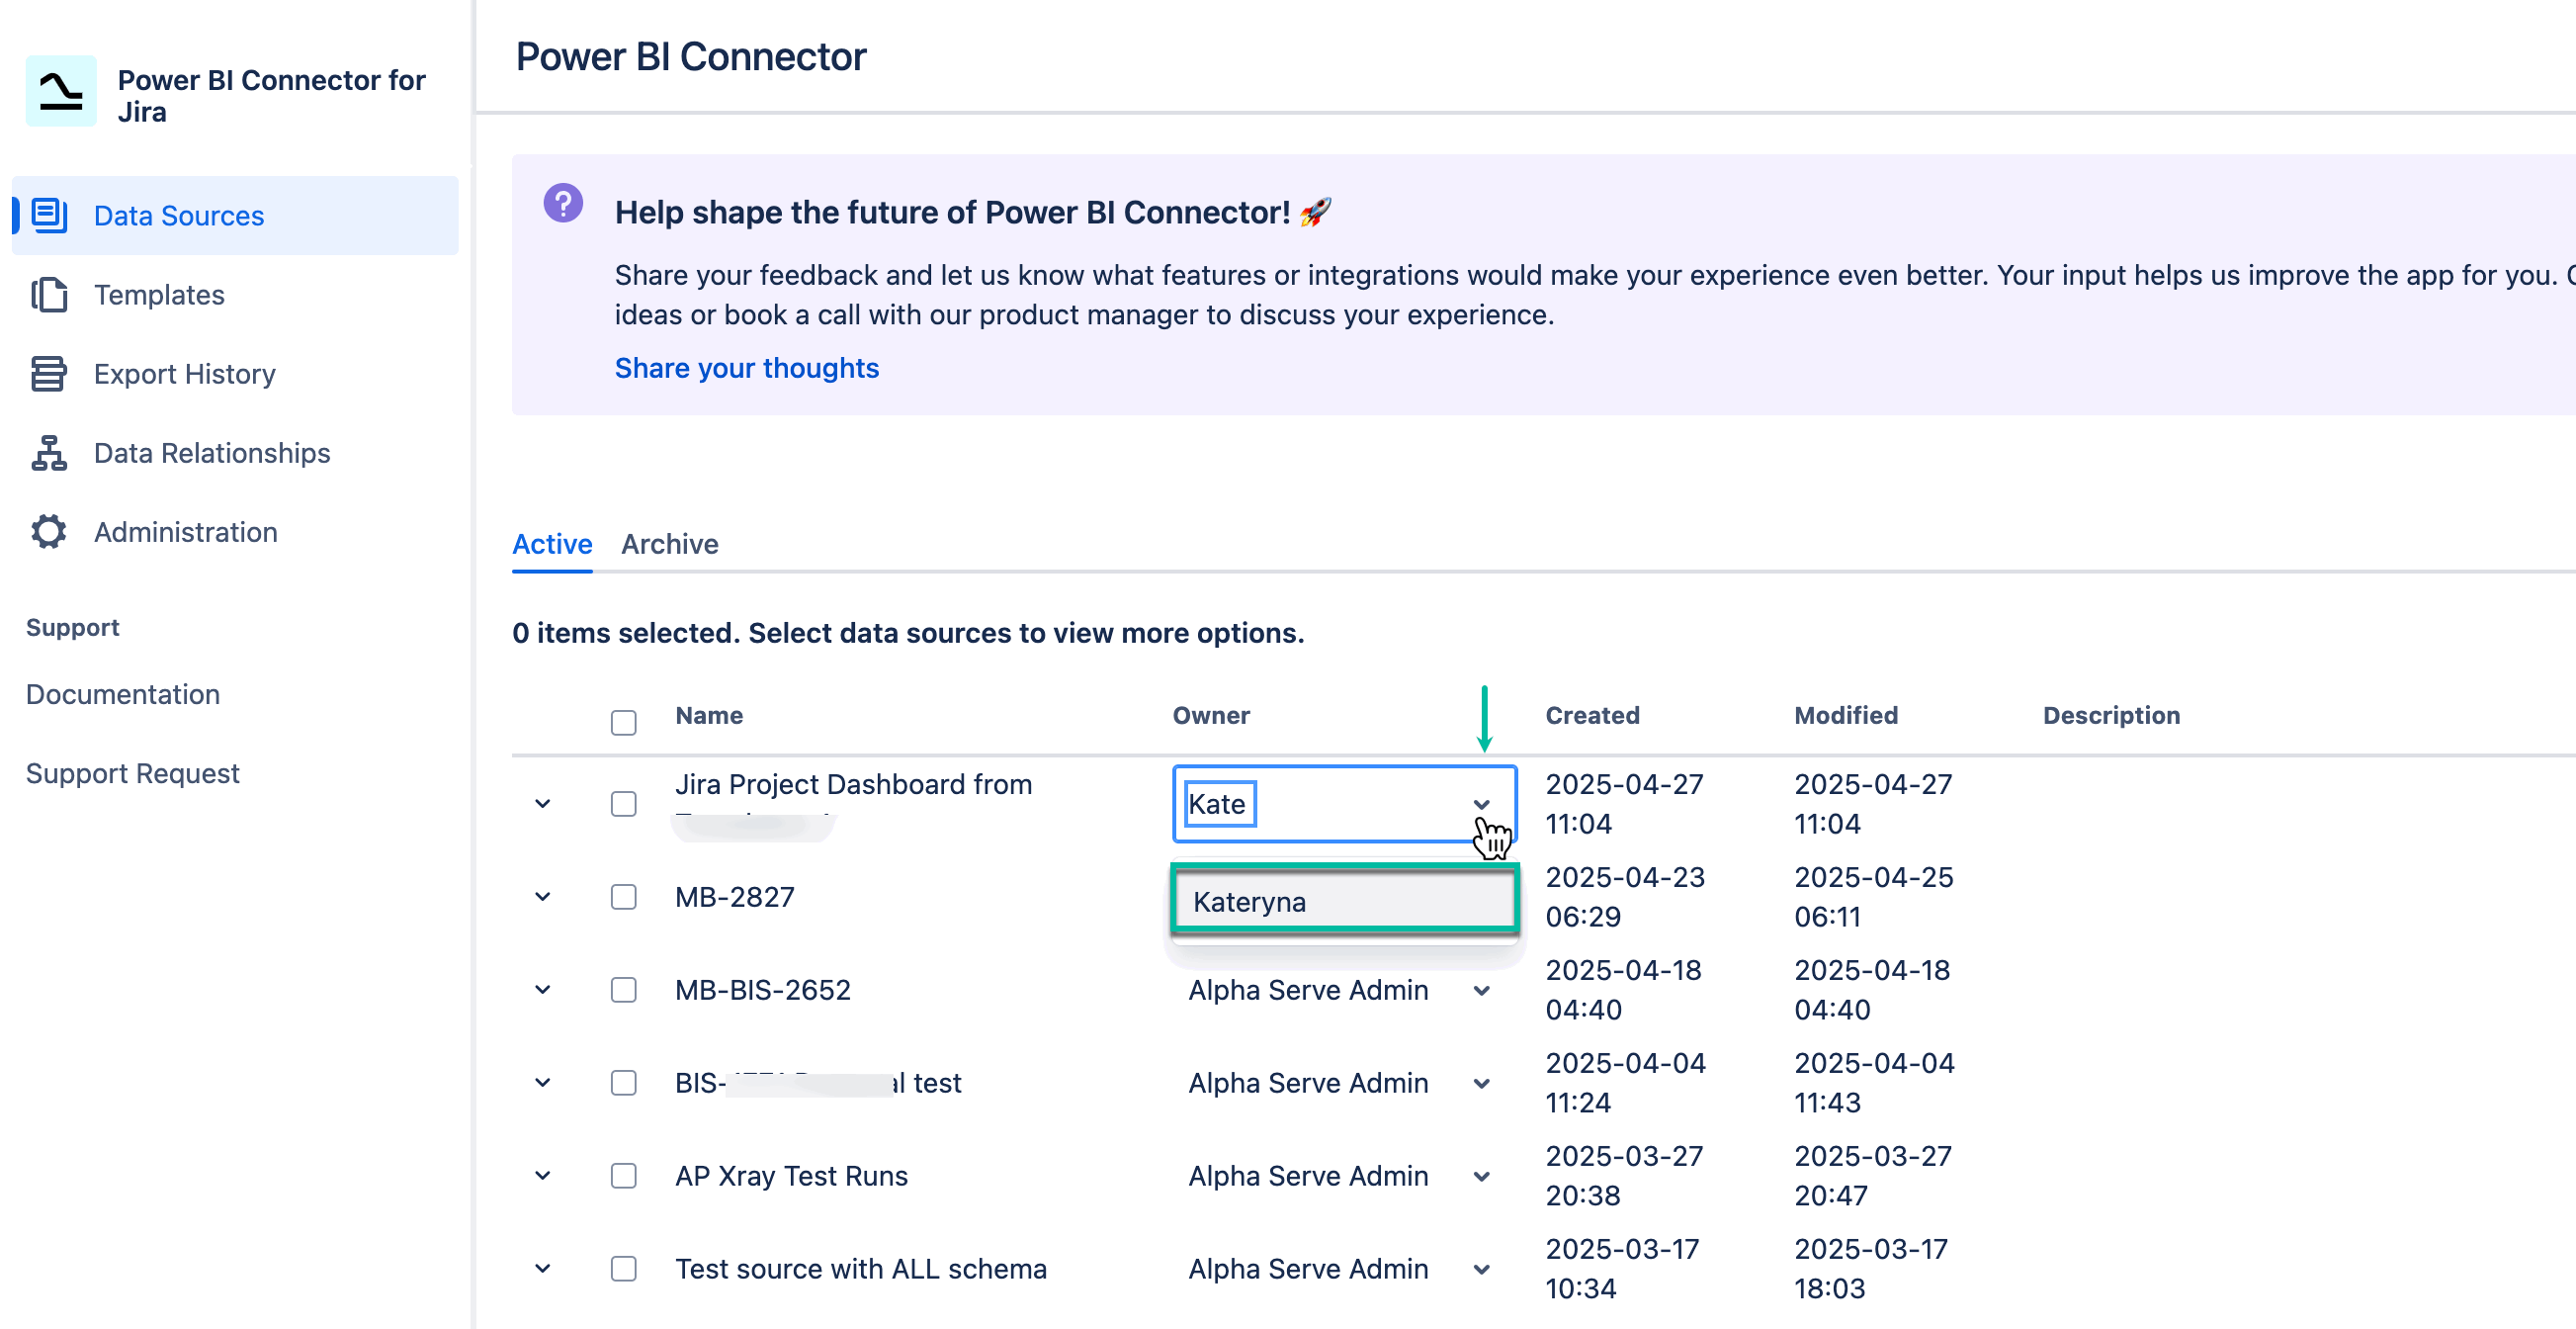Screen dimensions: 2576x1329
Task: Open Data Sources from the sidebar
Action: tap(48, 215)
